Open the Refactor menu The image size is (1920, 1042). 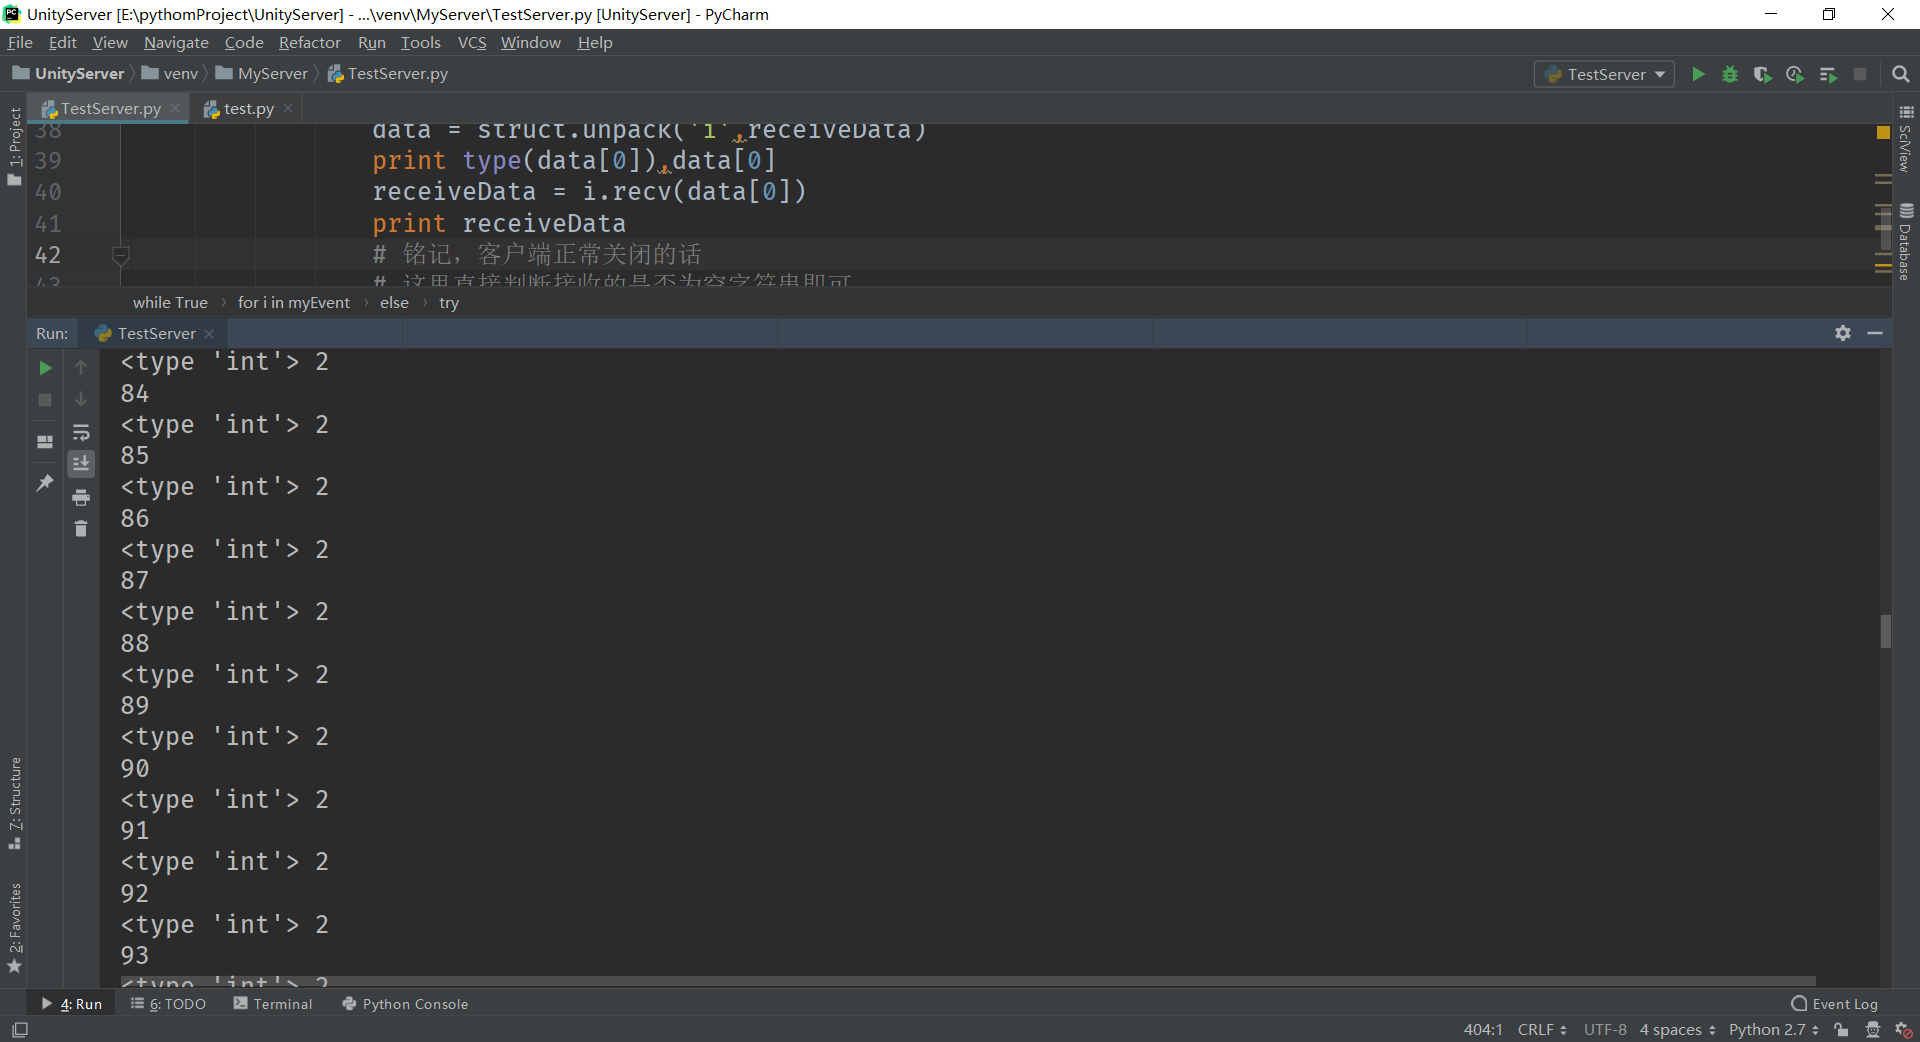(310, 43)
